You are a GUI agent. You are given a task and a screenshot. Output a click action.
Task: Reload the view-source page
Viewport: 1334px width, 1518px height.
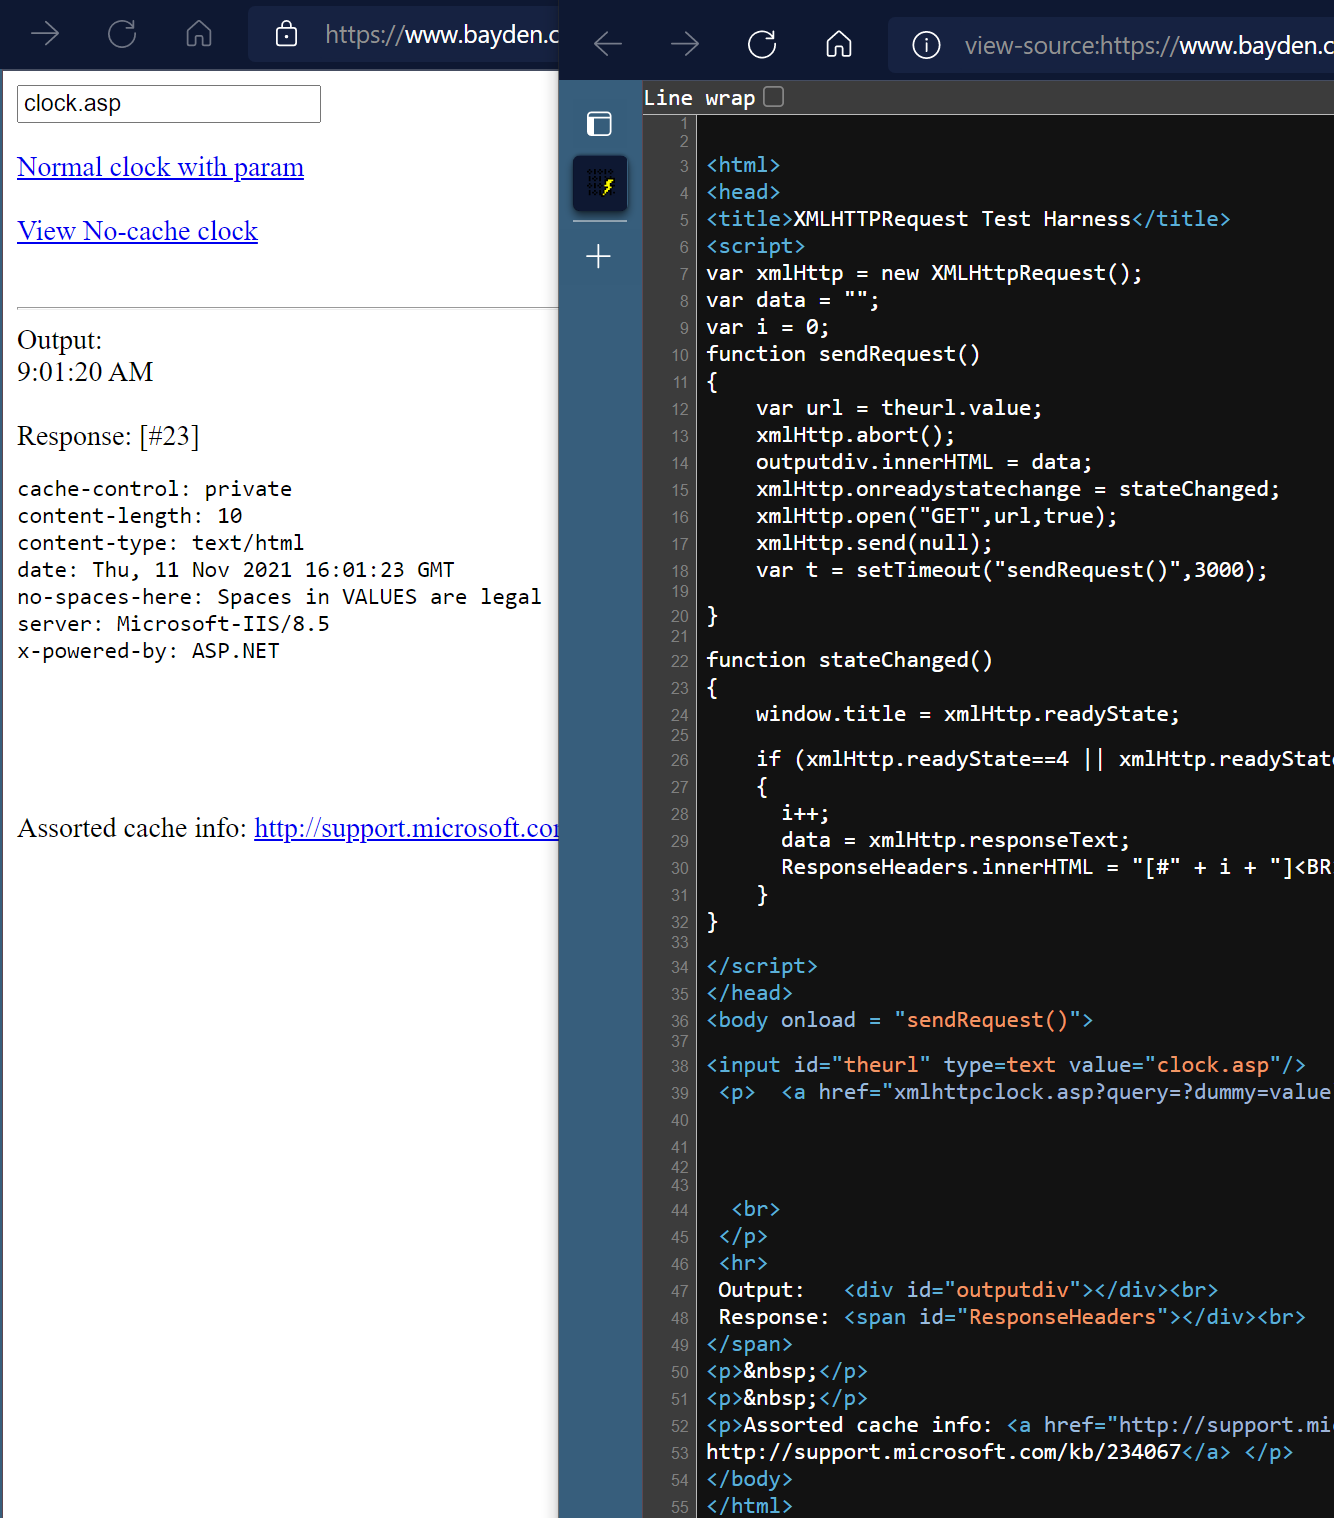(762, 44)
